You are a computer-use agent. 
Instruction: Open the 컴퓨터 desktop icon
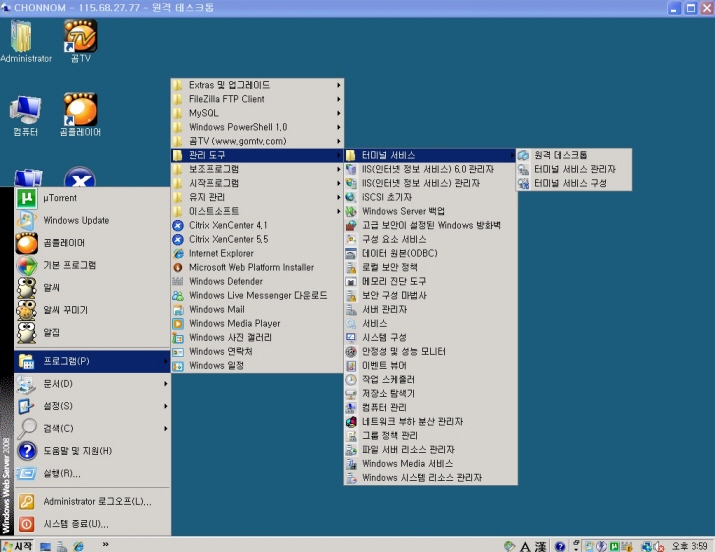pyautogui.click(x=25, y=113)
